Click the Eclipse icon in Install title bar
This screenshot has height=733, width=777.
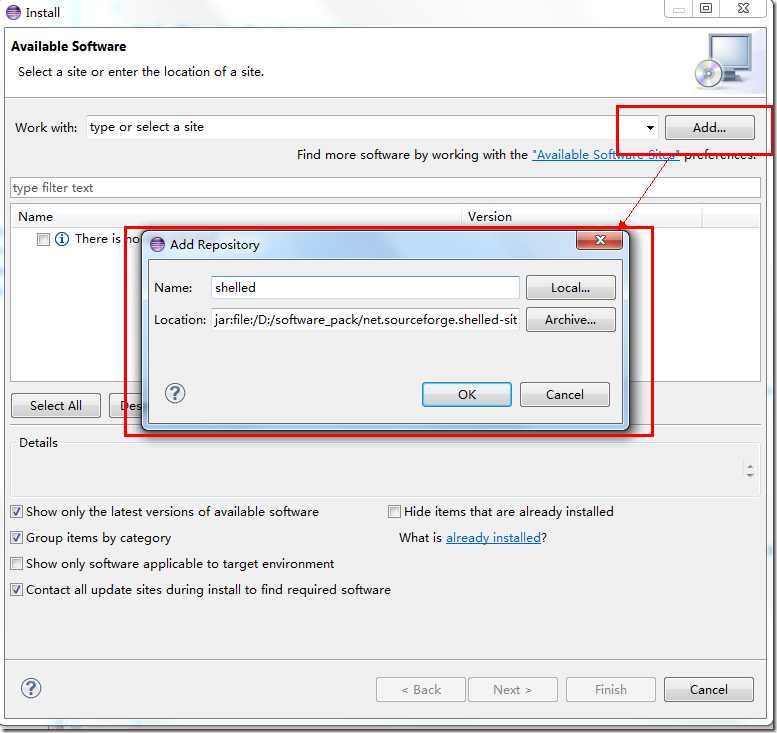coord(13,12)
